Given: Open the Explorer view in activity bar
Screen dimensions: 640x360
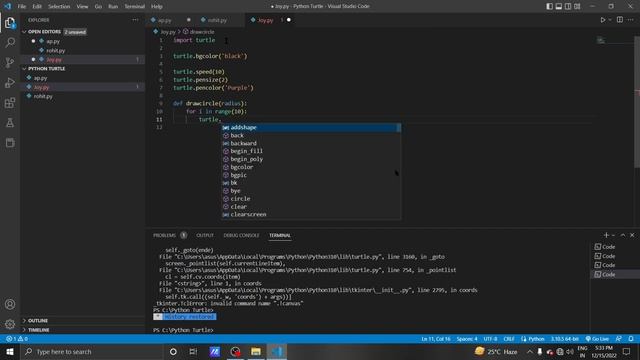Looking at the screenshot, I should click(10, 23).
